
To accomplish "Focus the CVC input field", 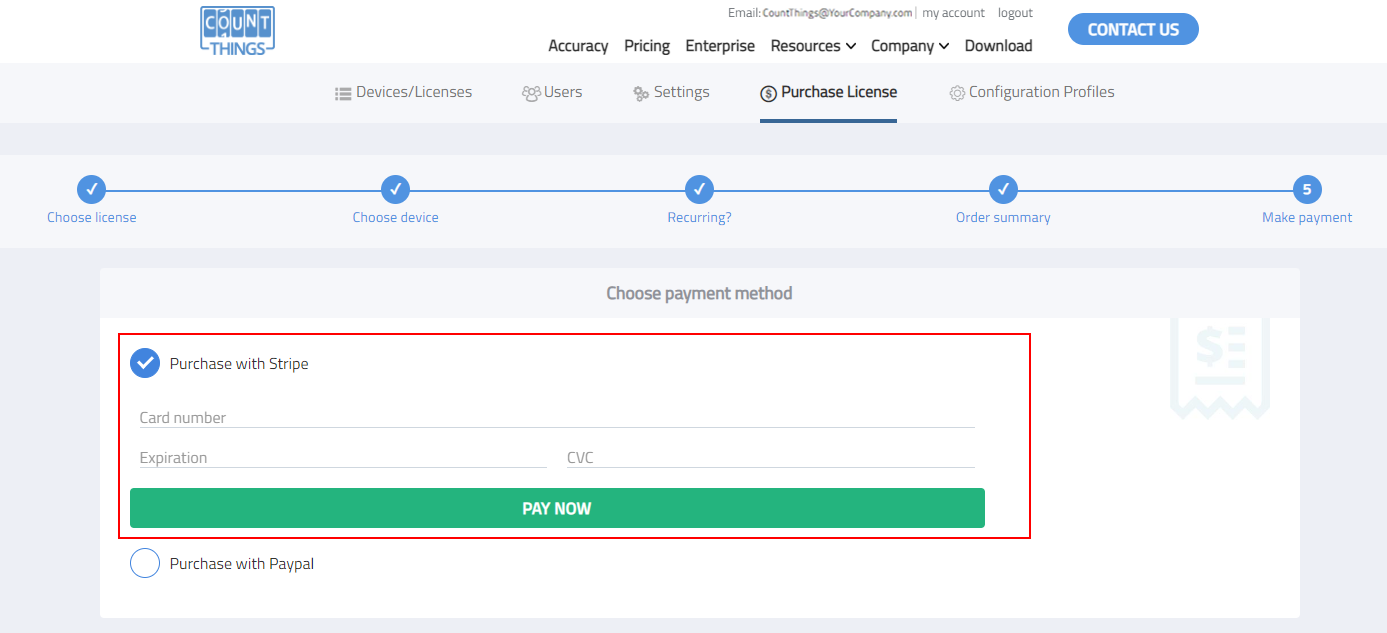I will point(770,458).
